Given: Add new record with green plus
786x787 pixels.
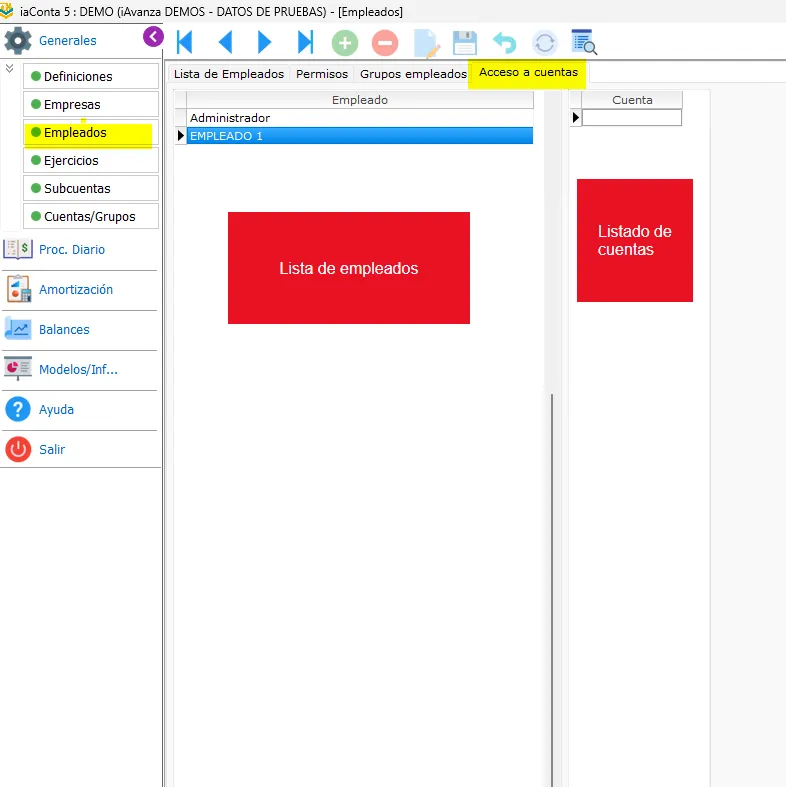Looking at the screenshot, I should [345, 43].
